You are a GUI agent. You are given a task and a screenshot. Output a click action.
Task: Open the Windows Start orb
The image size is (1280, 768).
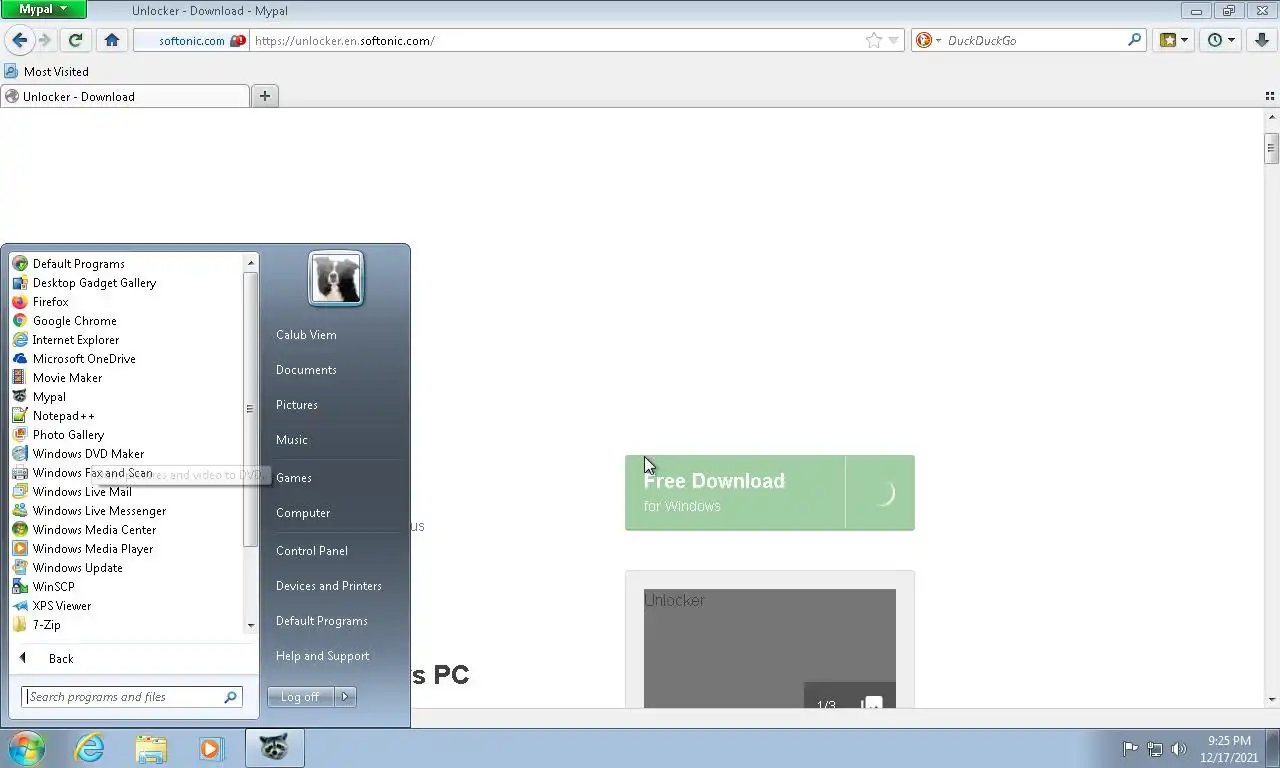27,748
